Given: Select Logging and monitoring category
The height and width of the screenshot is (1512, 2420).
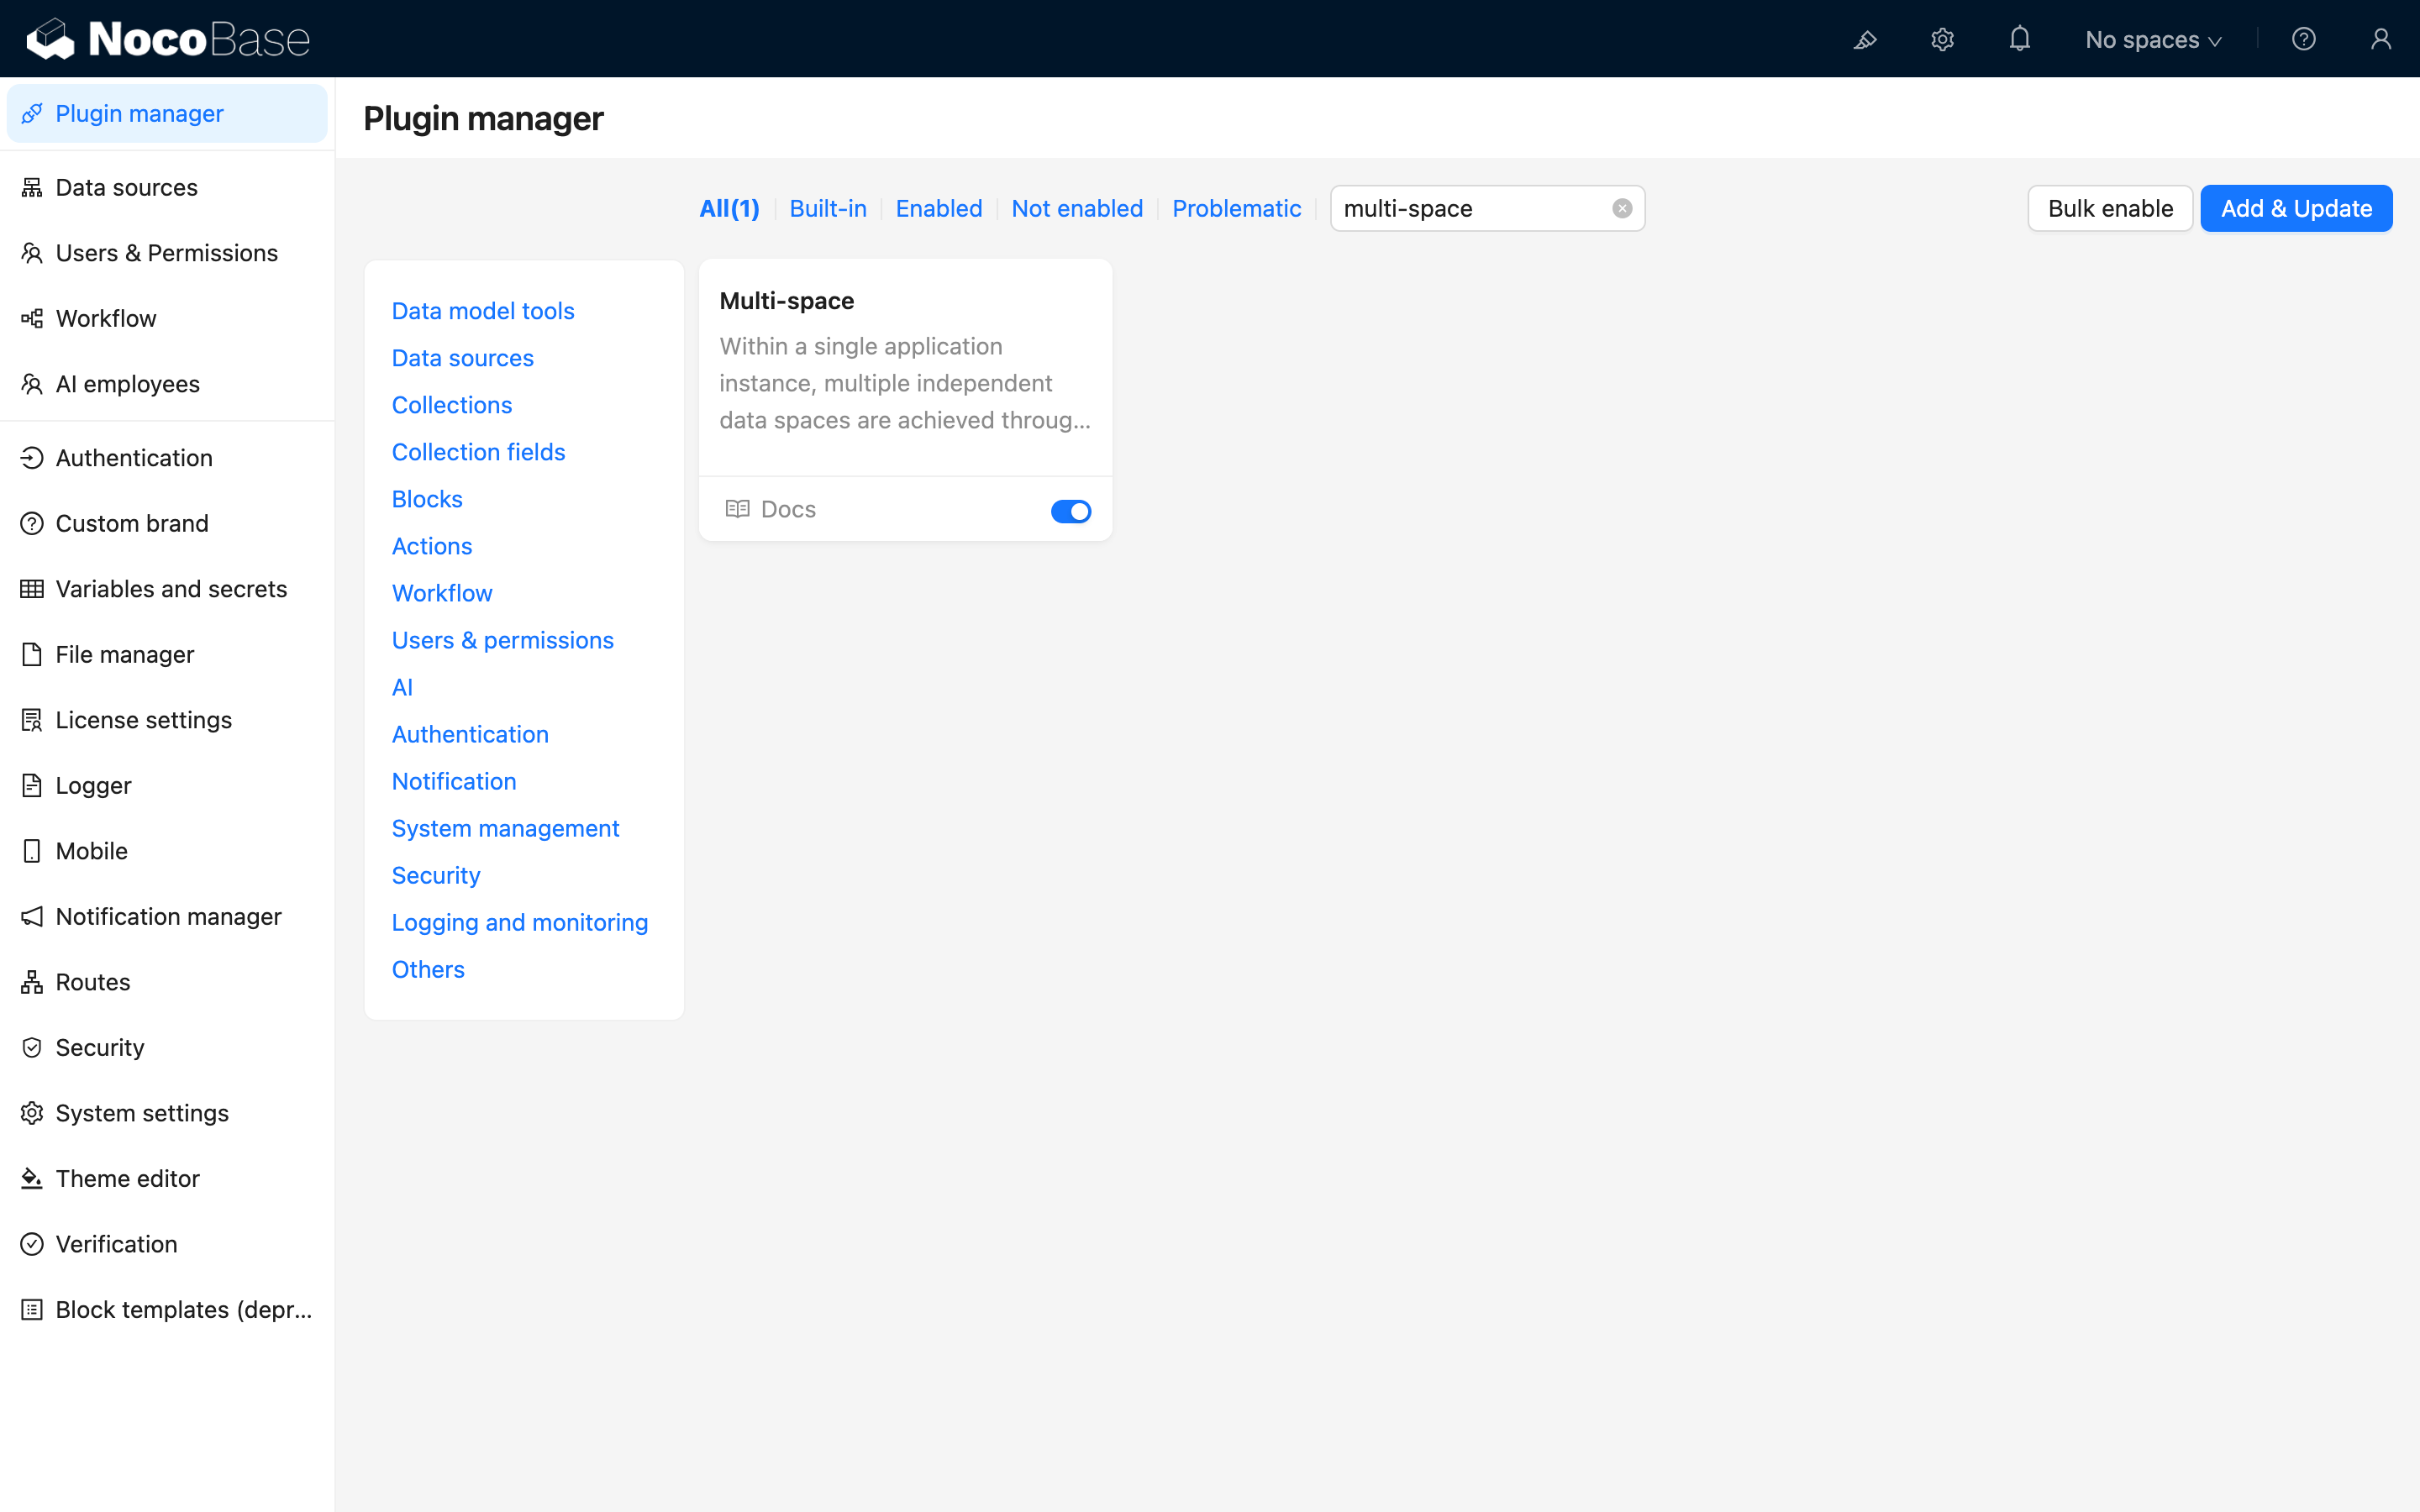Looking at the screenshot, I should [x=519, y=922].
